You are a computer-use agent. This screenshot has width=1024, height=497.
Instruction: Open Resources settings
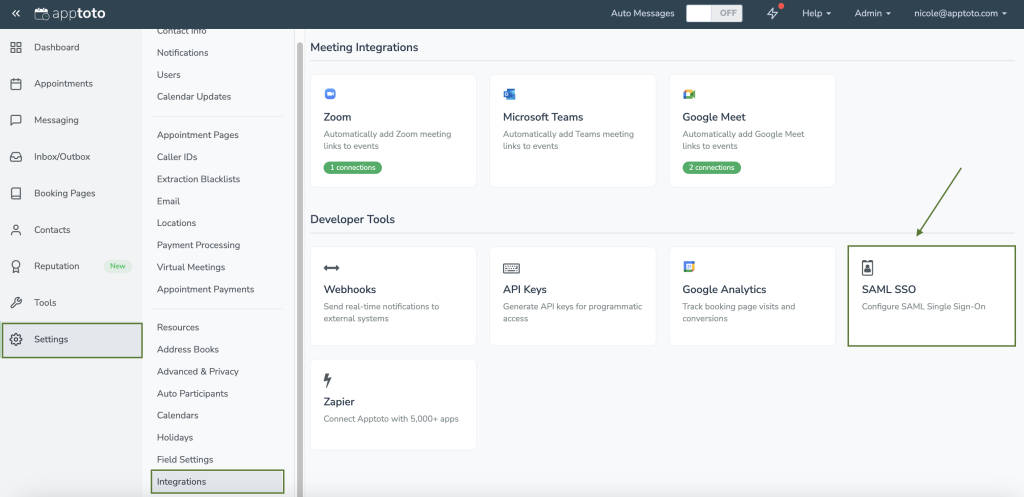pos(178,327)
